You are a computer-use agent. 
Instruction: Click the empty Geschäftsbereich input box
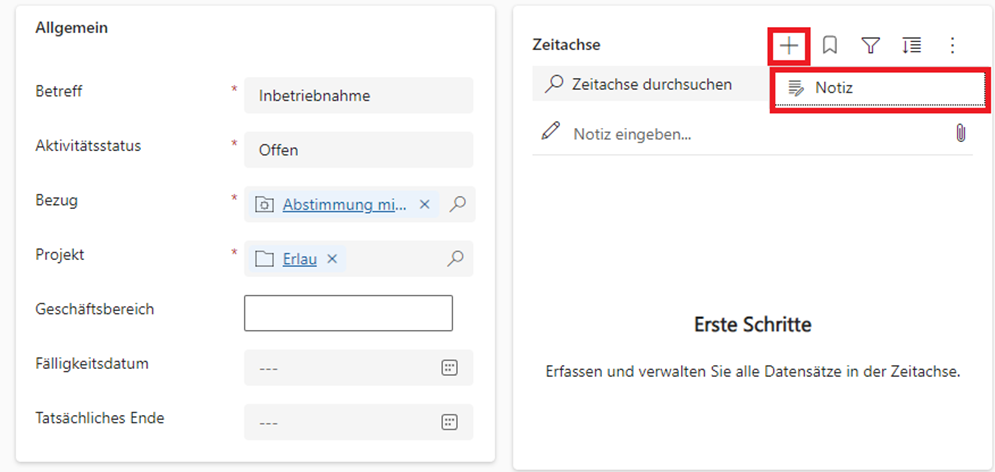click(348, 313)
